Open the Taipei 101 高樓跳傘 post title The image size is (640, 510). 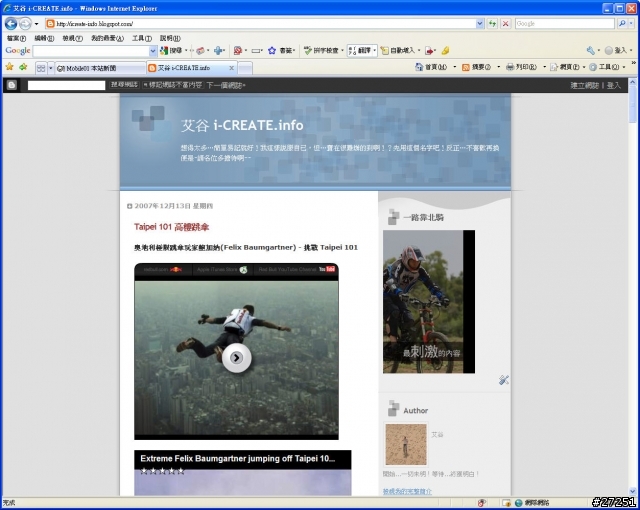click(x=171, y=227)
